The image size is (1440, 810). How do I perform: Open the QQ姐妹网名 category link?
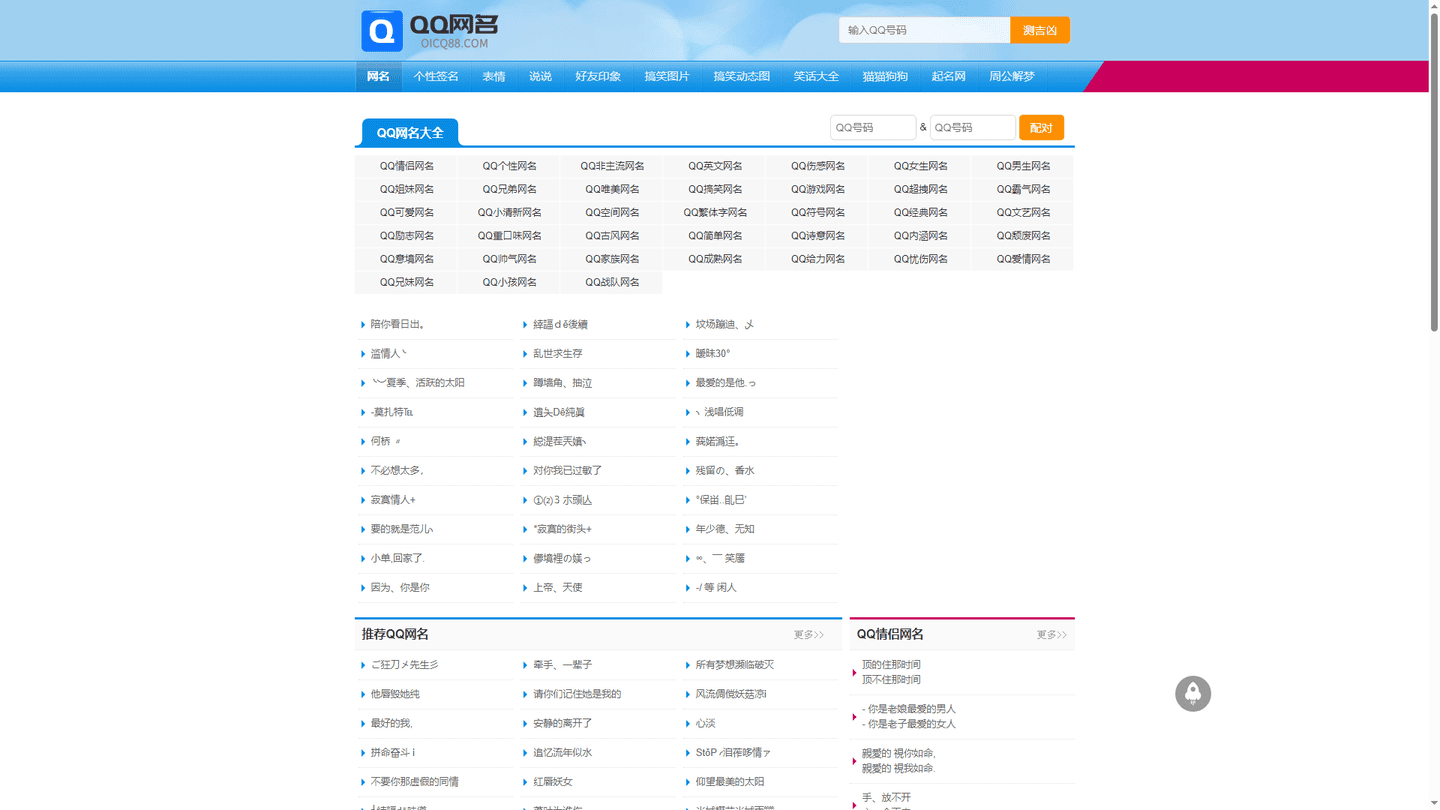coord(407,189)
